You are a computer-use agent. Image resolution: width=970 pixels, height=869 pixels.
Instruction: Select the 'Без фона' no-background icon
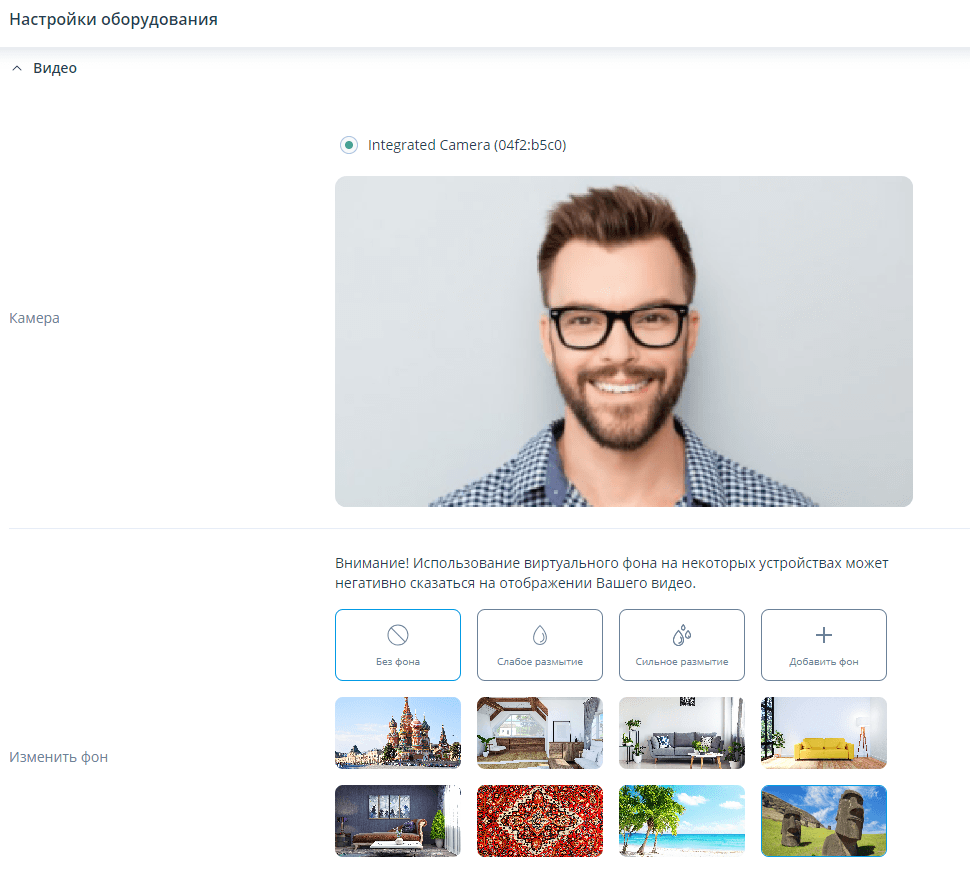click(x=398, y=635)
